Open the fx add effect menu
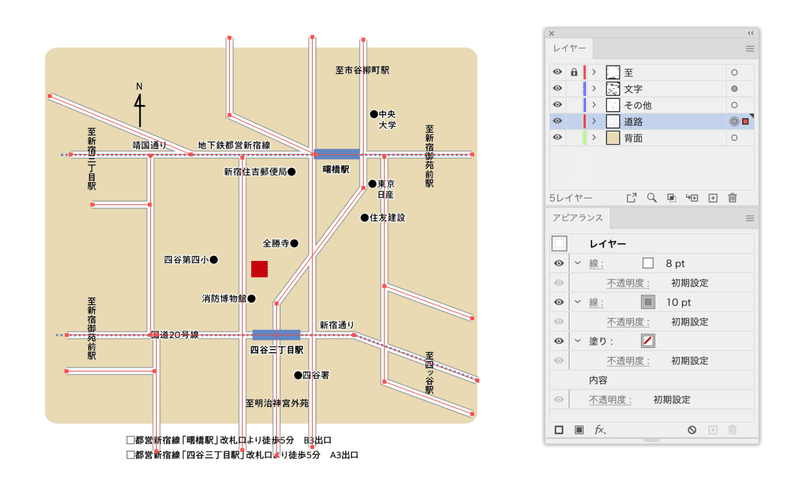This screenshot has height=491, width=800. [601, 430]
